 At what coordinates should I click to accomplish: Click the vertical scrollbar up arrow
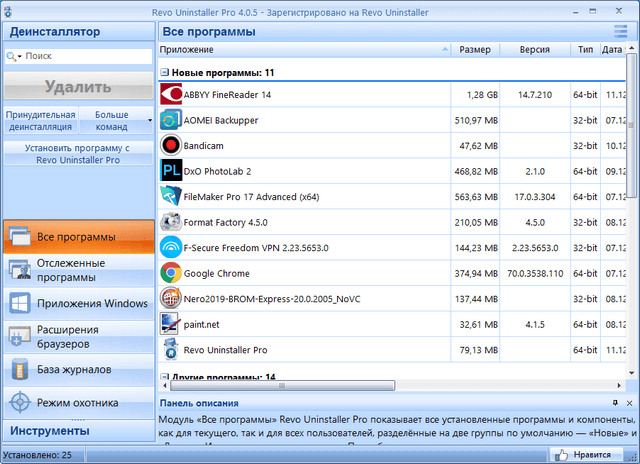point(631,48)
